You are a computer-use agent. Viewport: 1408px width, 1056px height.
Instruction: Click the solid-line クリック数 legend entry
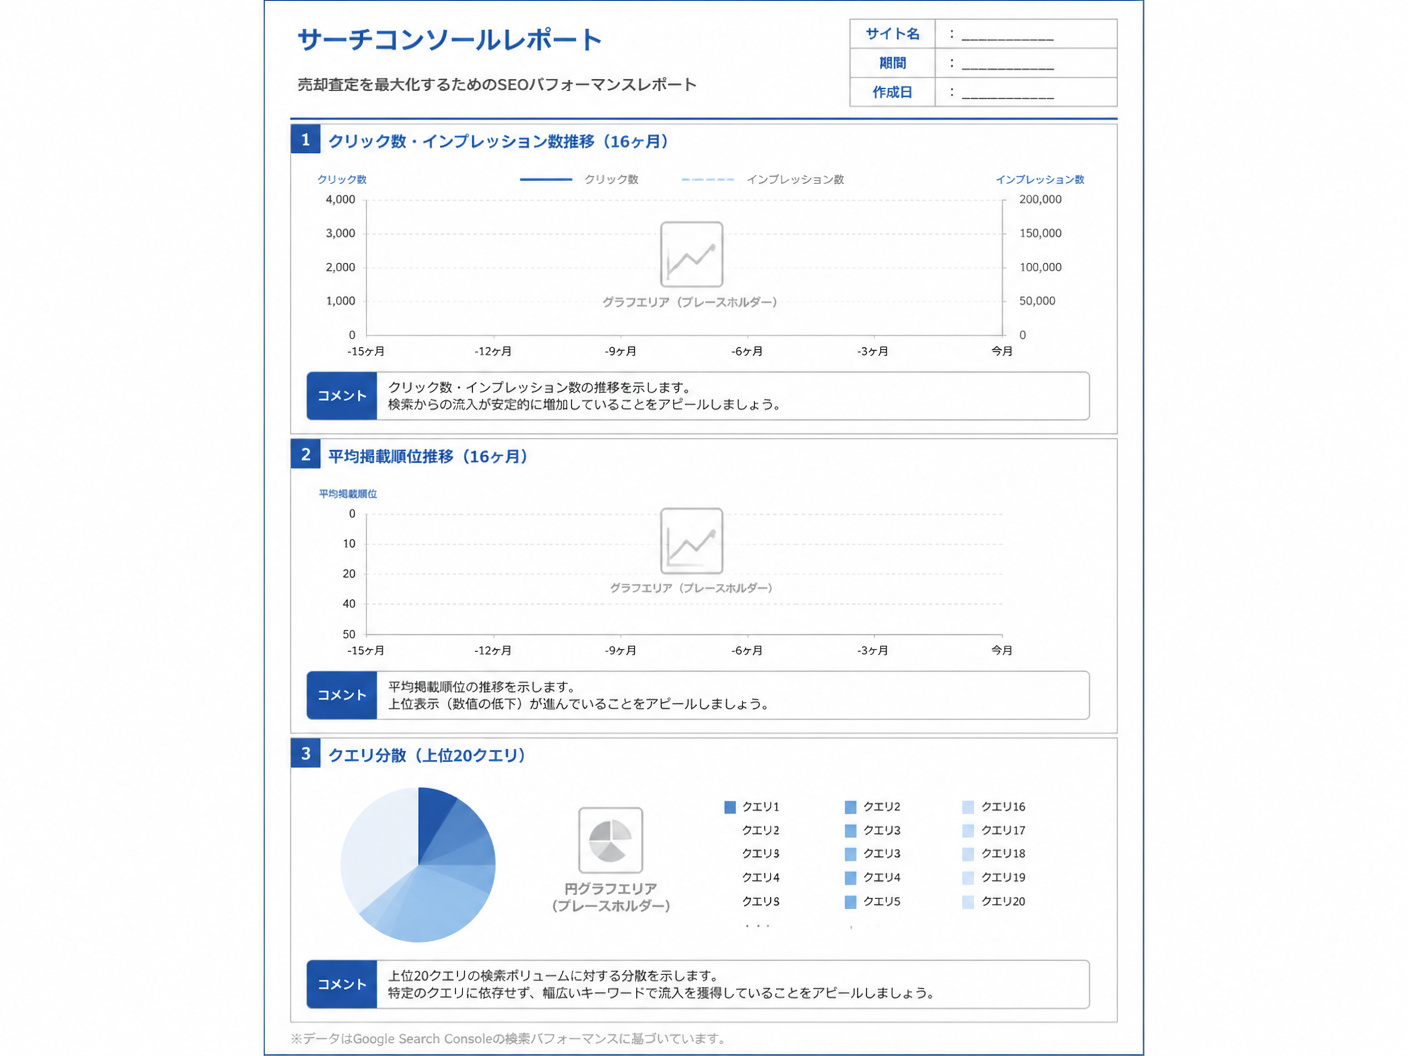pos(579,180)
